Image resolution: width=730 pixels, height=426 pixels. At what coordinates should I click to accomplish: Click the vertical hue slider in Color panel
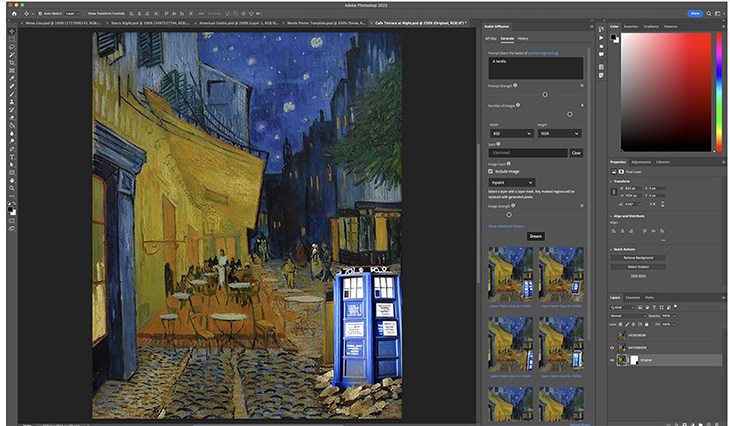(x=719, y=92)
